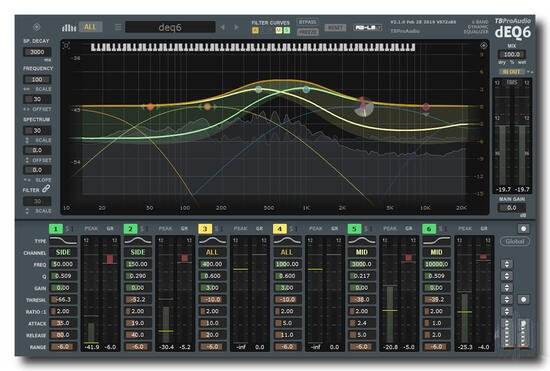Click the global up-down stepper in threshold row
This screenshot has height=371, width=550.
tap(507, 299)
